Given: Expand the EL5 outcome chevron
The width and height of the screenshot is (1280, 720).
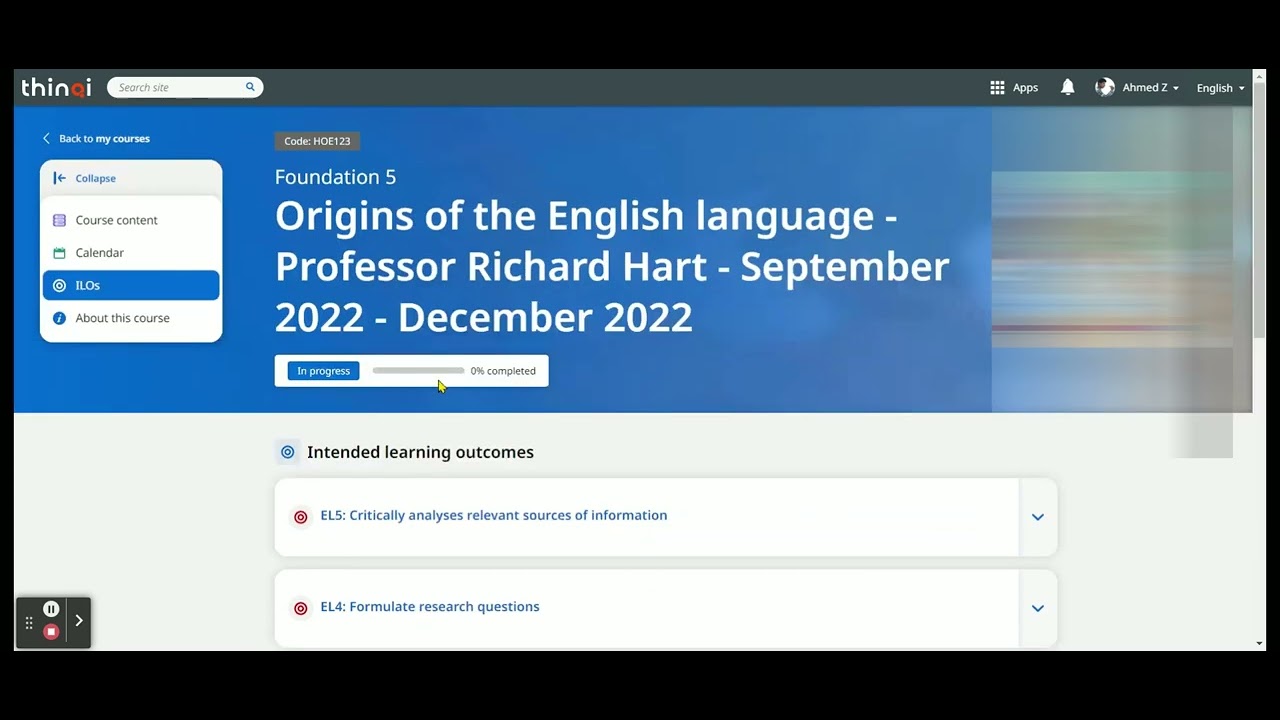Looking at the screenshot, I should tap(1038, 517).
